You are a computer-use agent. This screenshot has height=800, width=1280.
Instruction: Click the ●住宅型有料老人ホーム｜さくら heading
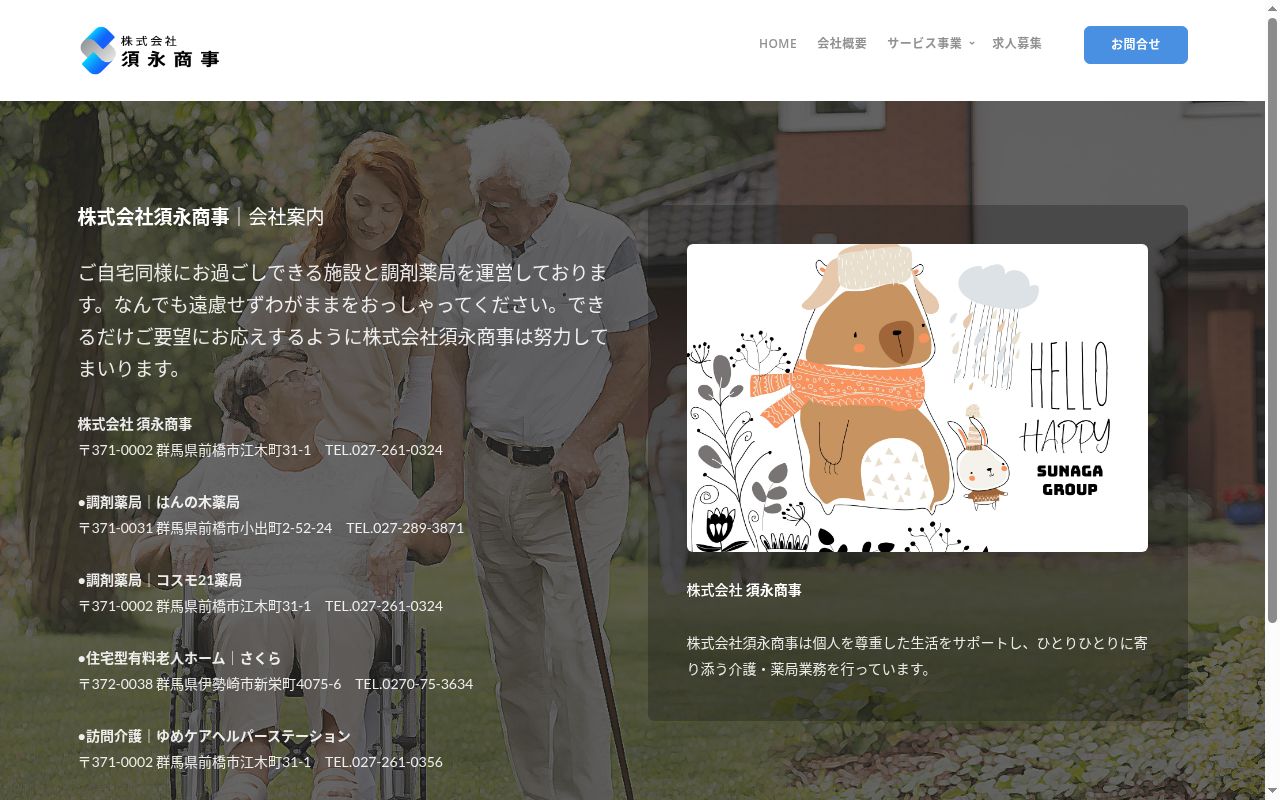(x=180, y=658)
